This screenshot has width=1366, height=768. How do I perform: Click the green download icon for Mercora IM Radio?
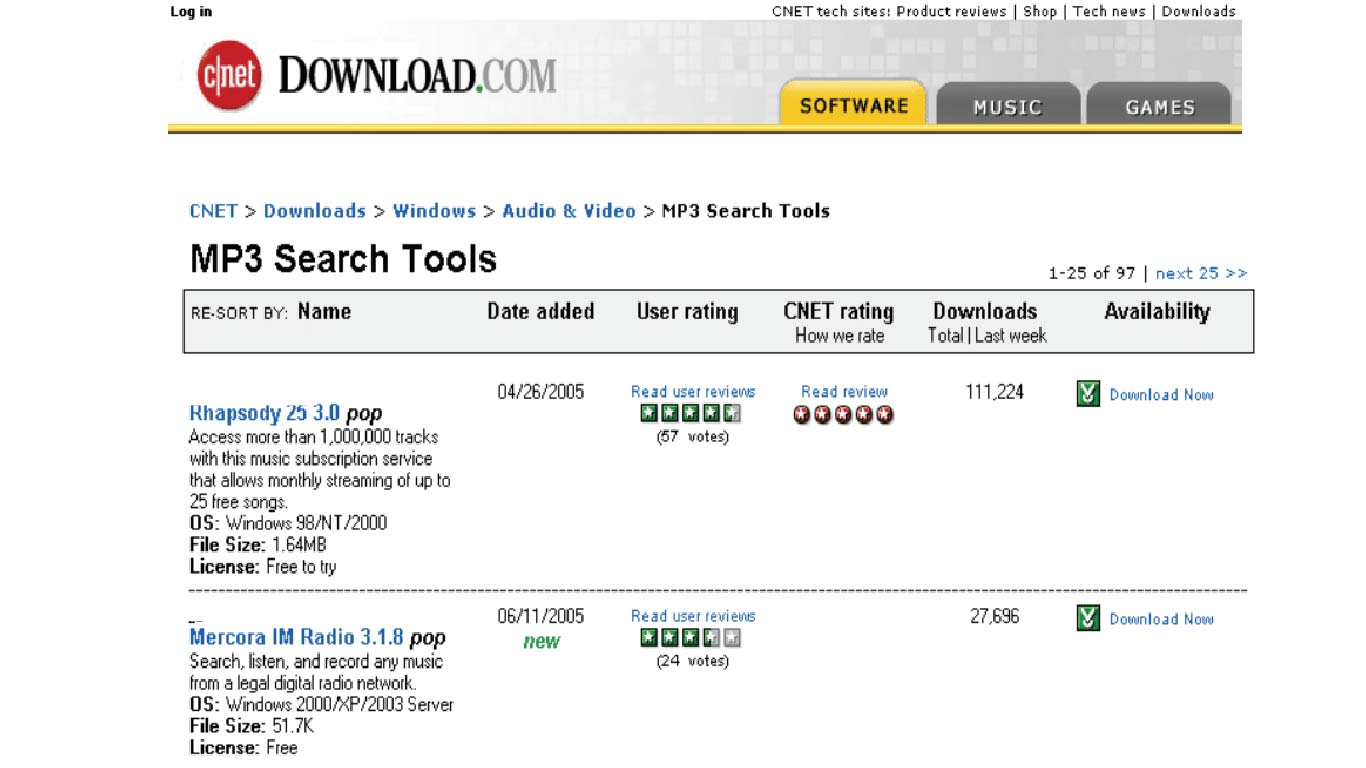(x=1088, y=618)
